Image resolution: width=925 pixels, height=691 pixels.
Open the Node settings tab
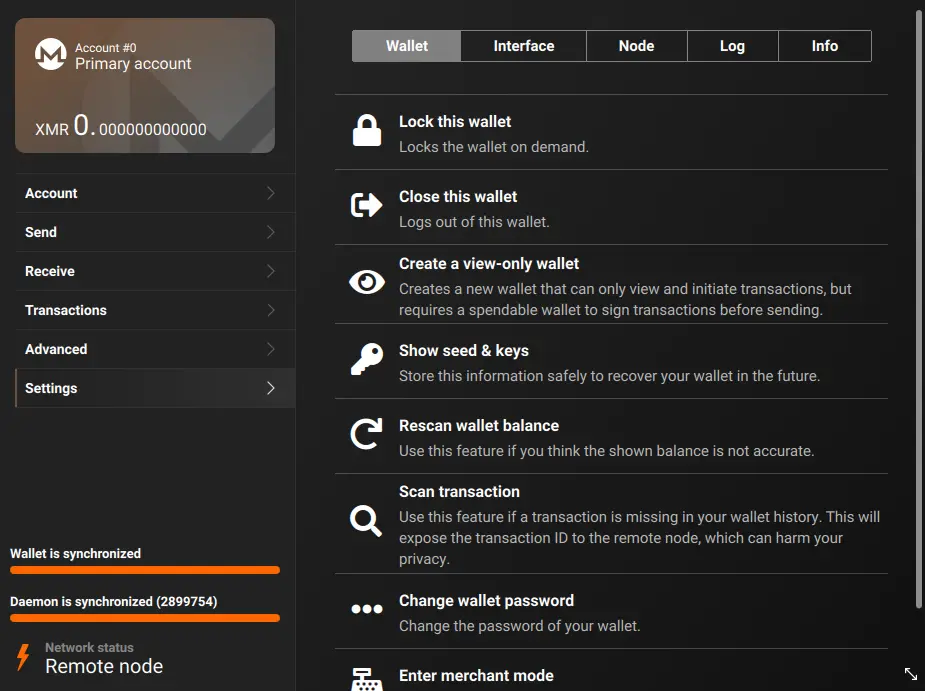(636, 46)
